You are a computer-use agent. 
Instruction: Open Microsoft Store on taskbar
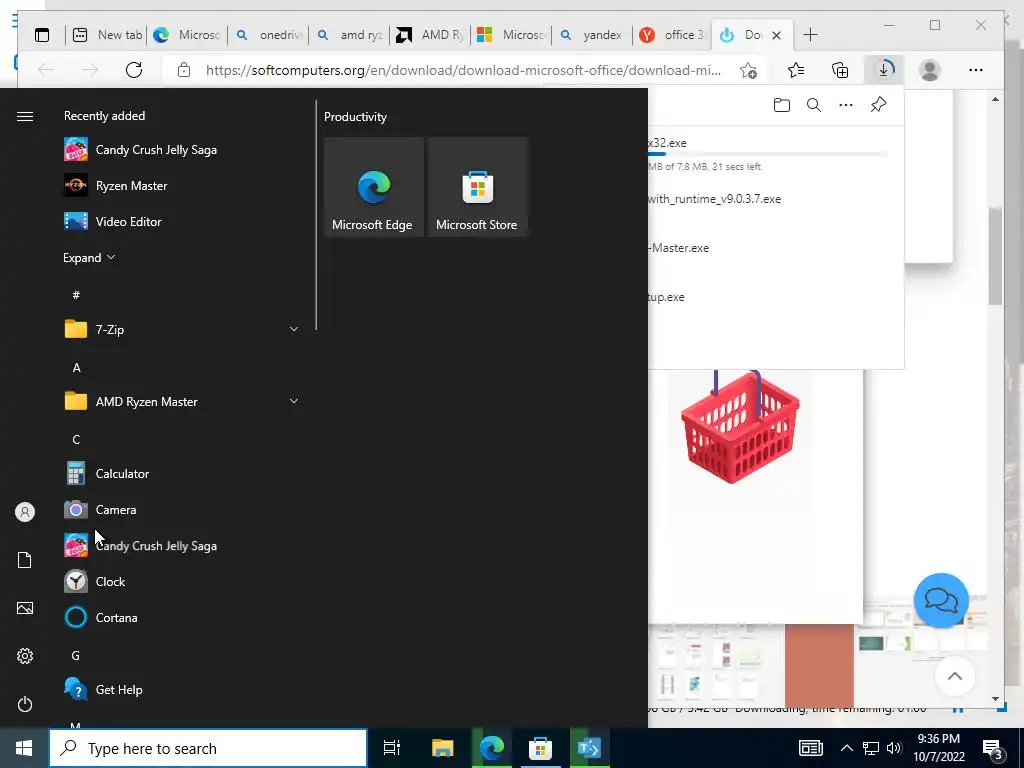pos(540,748)
